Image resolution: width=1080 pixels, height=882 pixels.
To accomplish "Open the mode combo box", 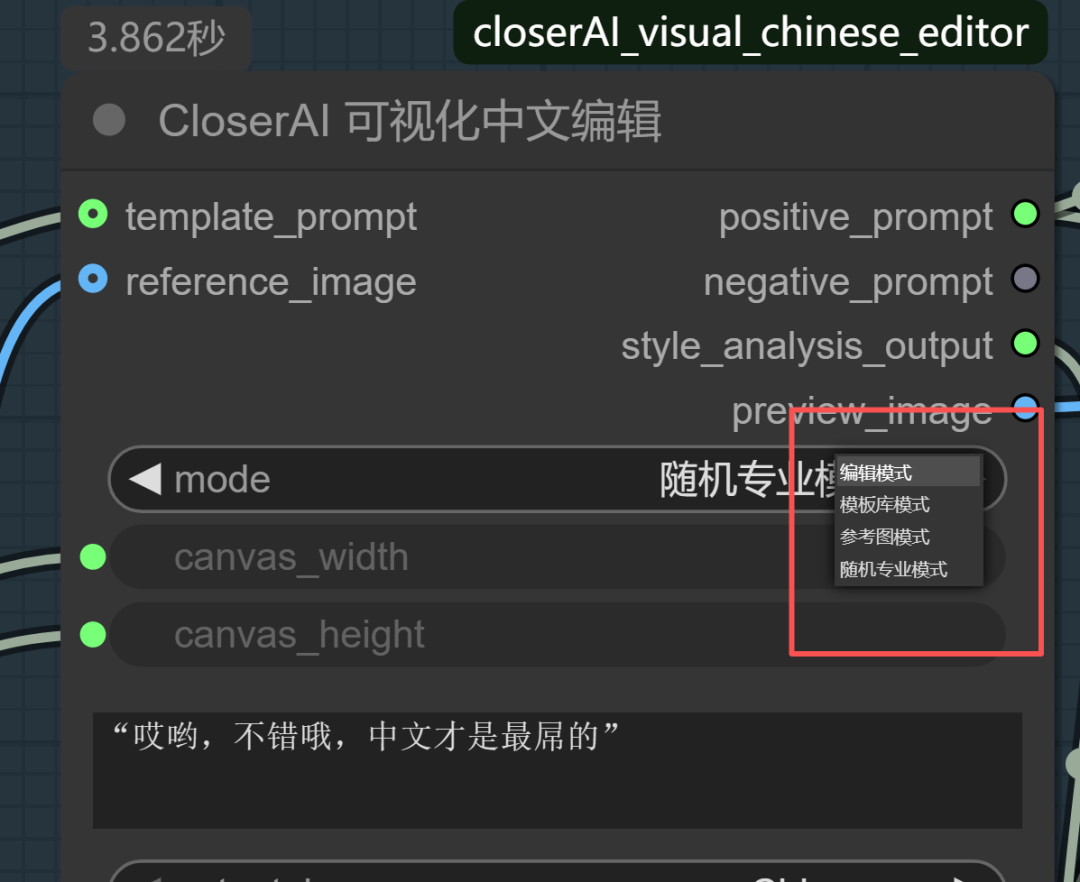I will pos(557,479).
